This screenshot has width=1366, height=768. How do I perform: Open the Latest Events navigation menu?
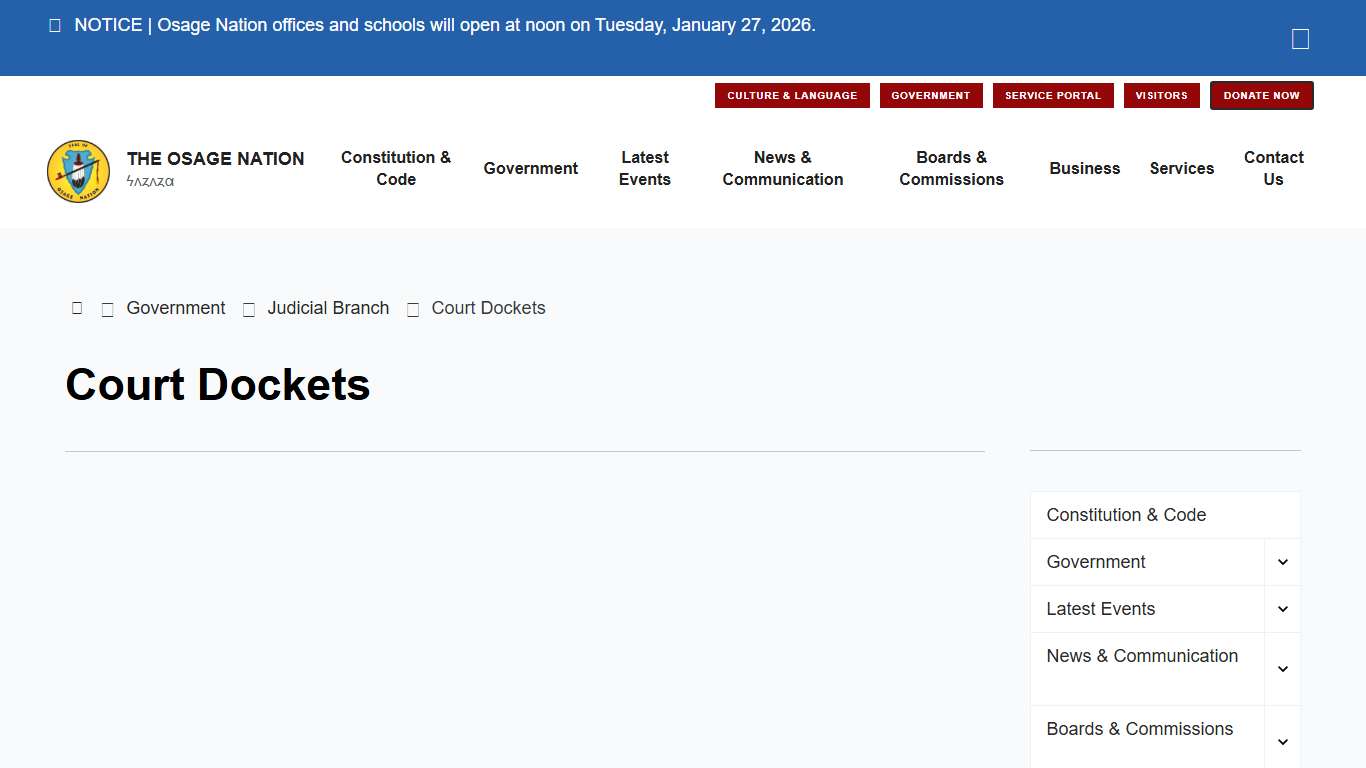pos(645,168)
